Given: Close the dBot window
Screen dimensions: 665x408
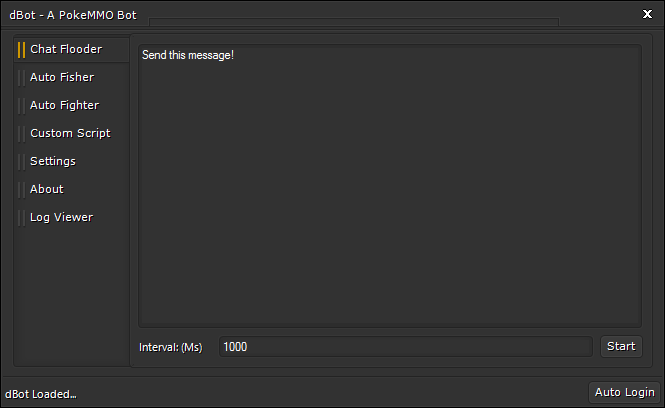Looking at the screenshot, I should (x=647, y=14).
